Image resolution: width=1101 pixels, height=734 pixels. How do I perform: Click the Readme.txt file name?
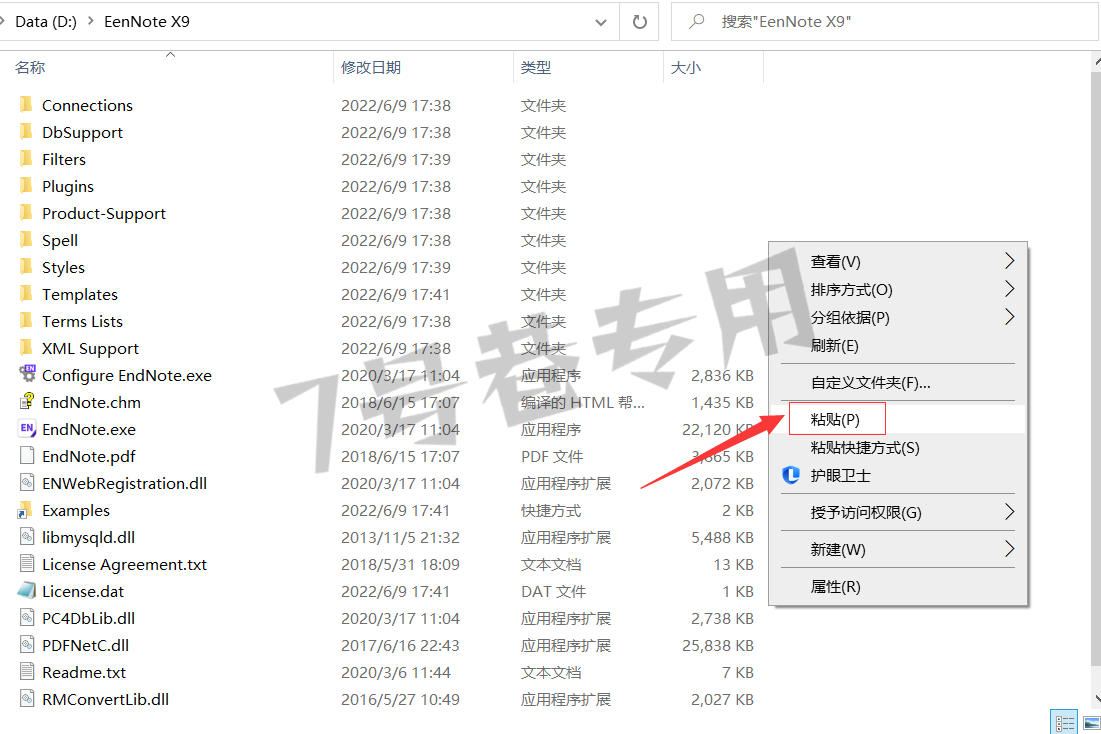point(84,672)
